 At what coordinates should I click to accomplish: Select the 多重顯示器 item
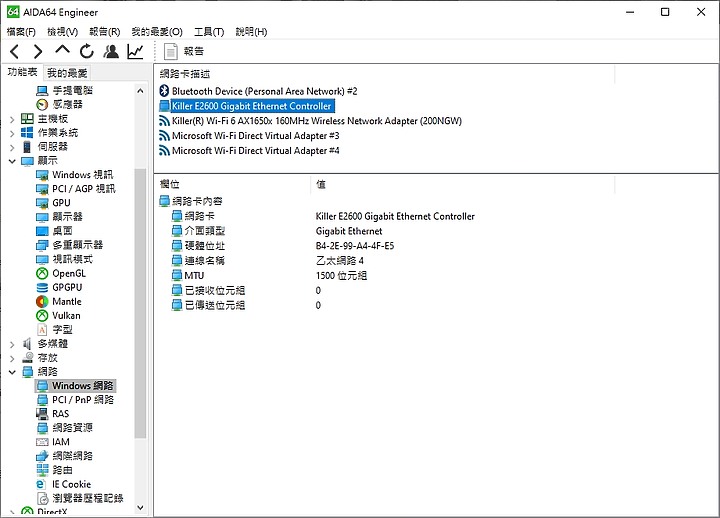(x=70, y=245)
